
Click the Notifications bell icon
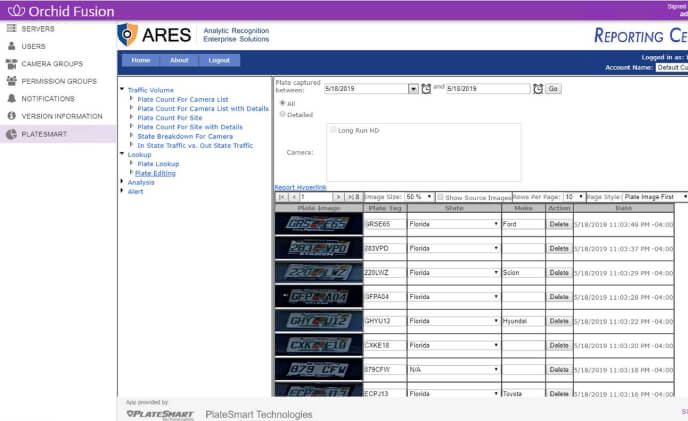coord(11,99)
